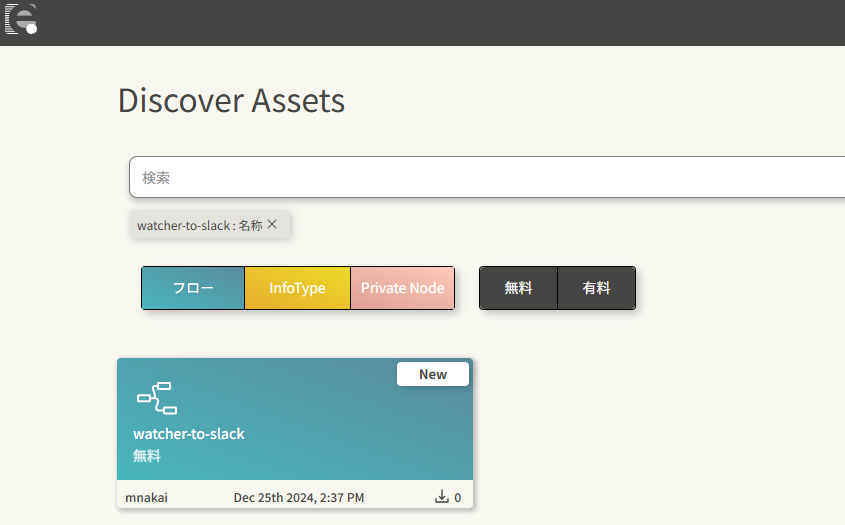Open the watcher-to-slack asset card title
This screenshot has height=525, width=845.
189,434
